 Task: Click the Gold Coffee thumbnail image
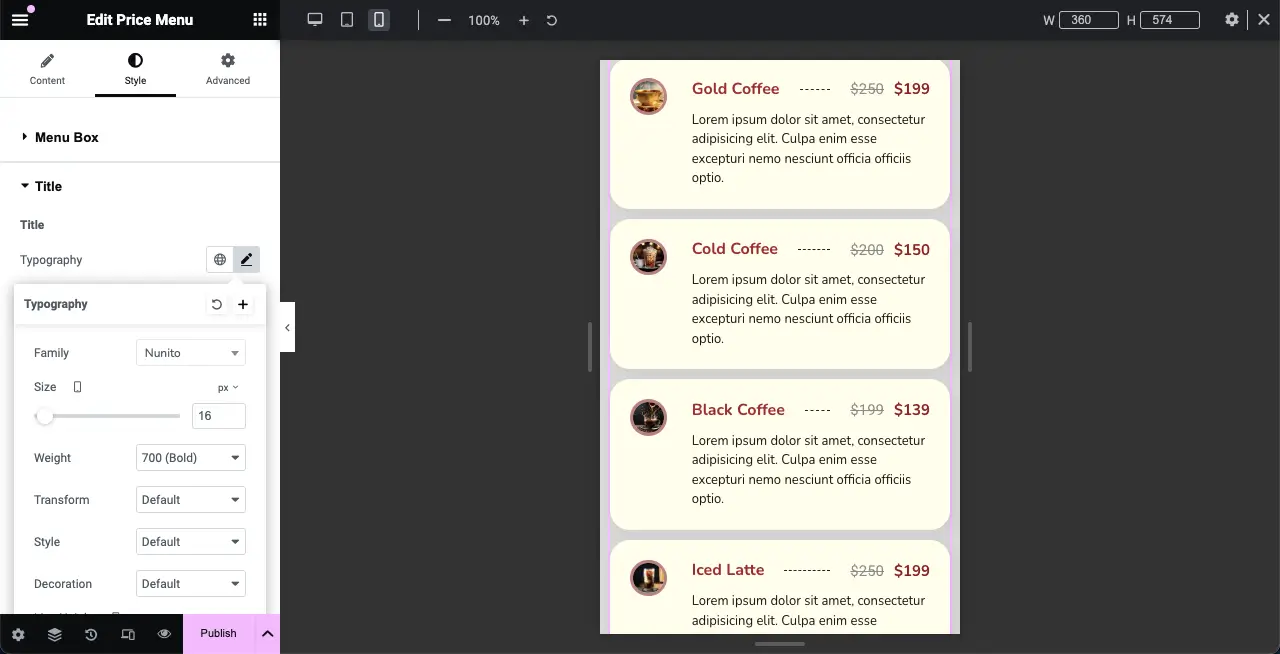point(648,96)
